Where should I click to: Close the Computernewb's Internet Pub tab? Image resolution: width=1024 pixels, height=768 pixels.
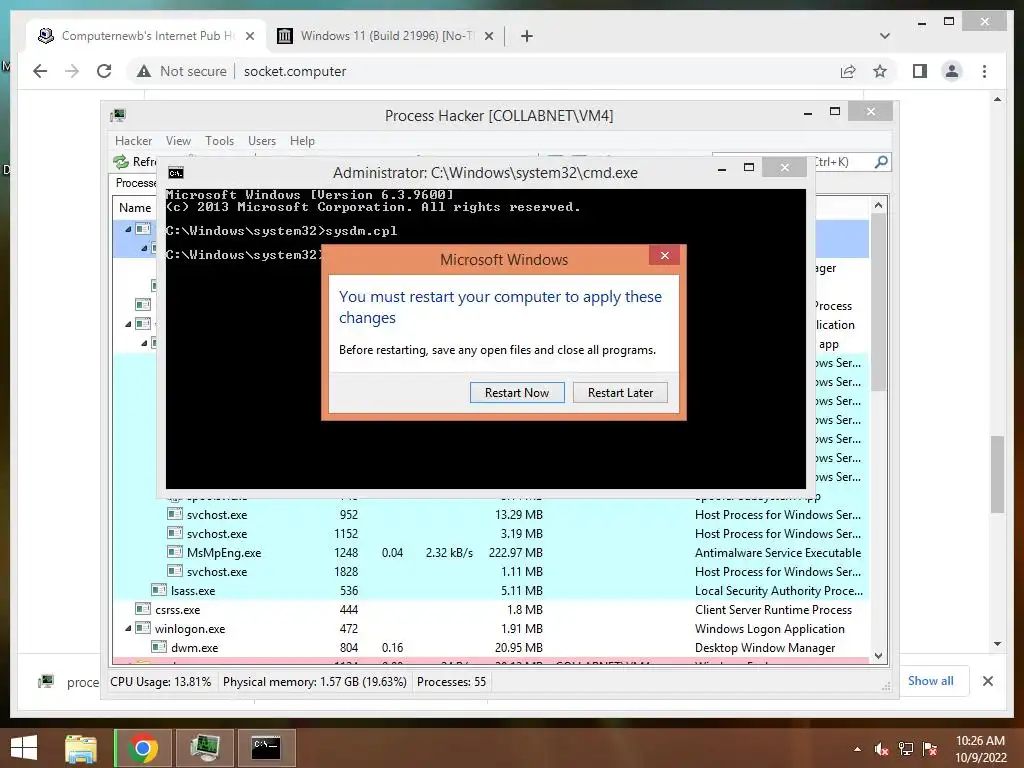[249, 36]
